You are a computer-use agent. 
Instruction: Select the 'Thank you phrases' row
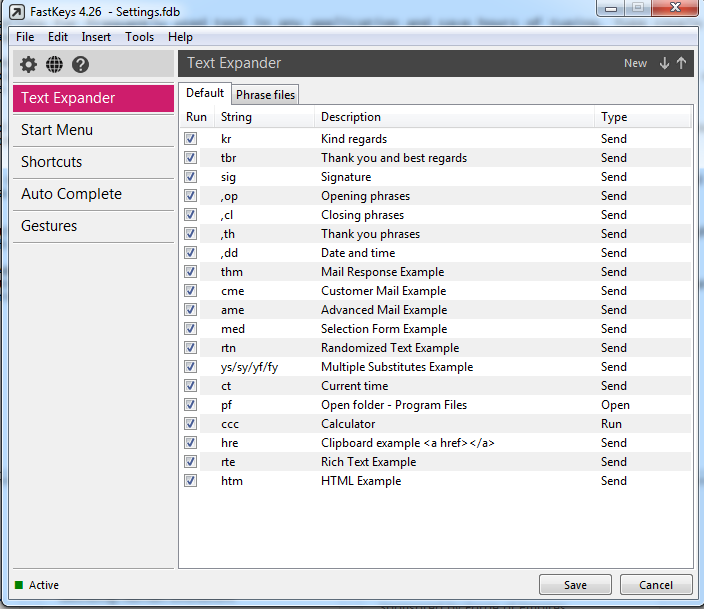tap(436, 234)
